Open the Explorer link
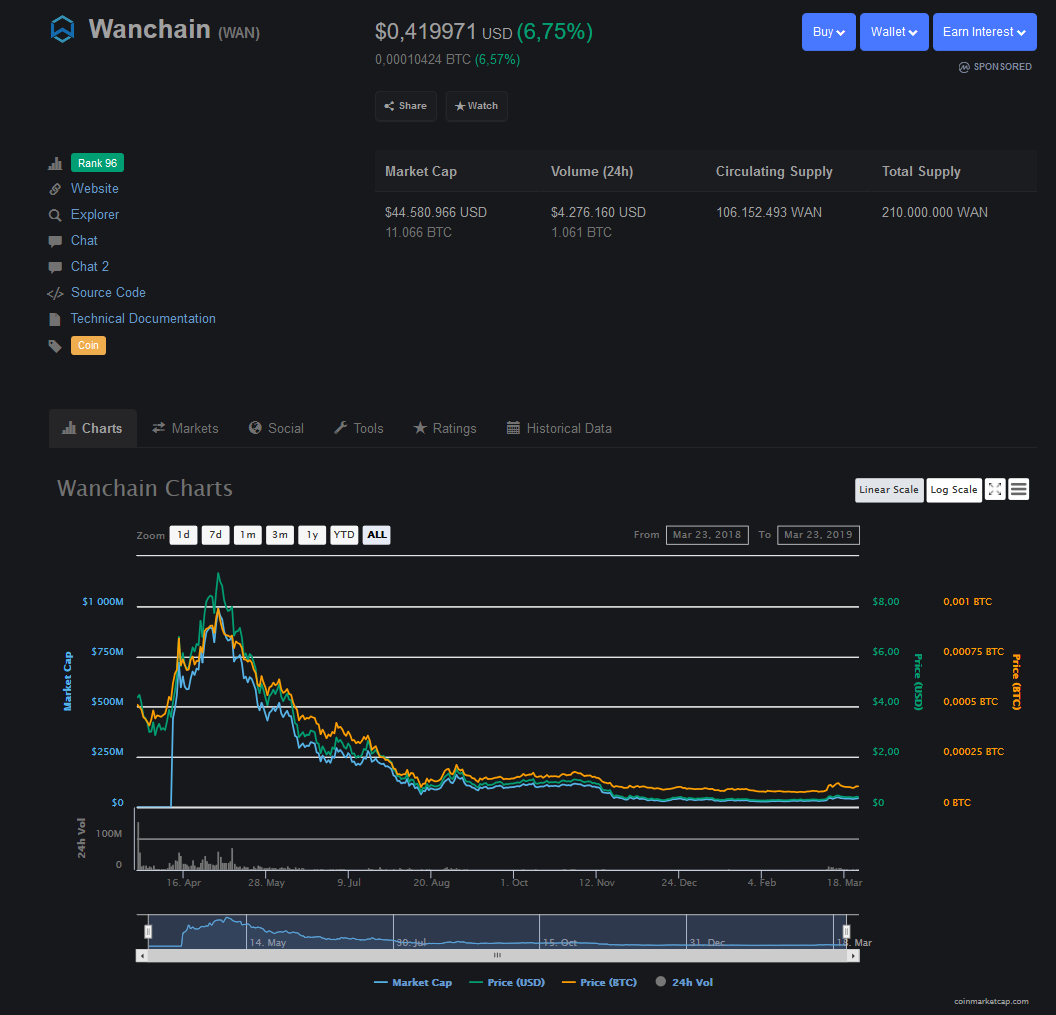 pos(95,215)
